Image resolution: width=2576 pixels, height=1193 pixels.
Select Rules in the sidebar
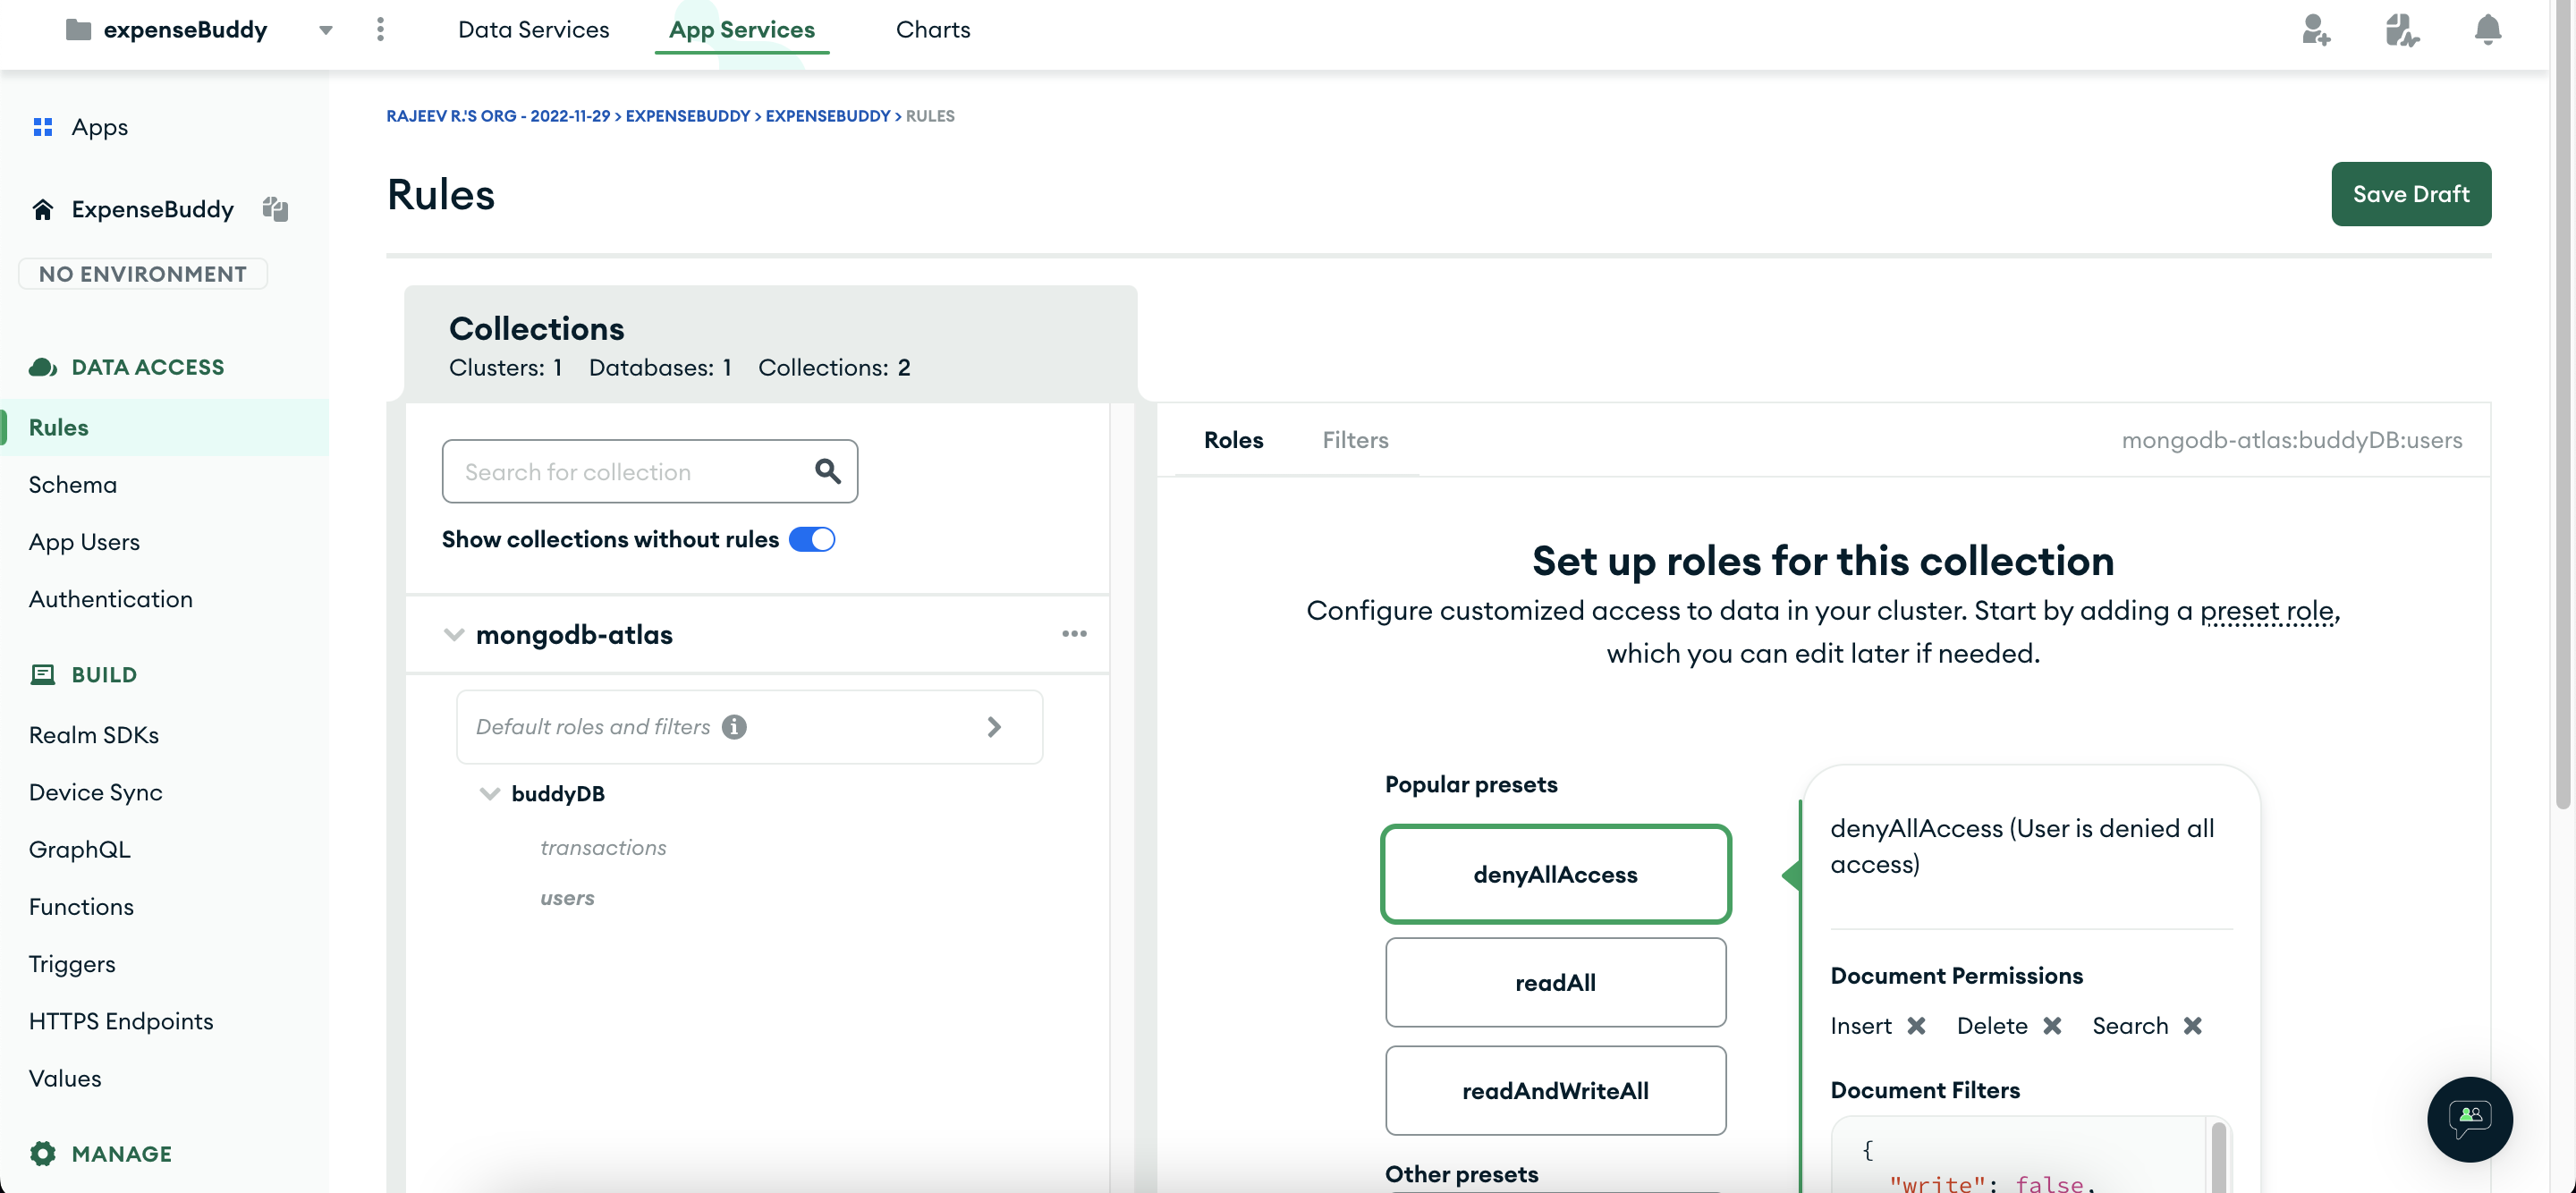(165, 427)
